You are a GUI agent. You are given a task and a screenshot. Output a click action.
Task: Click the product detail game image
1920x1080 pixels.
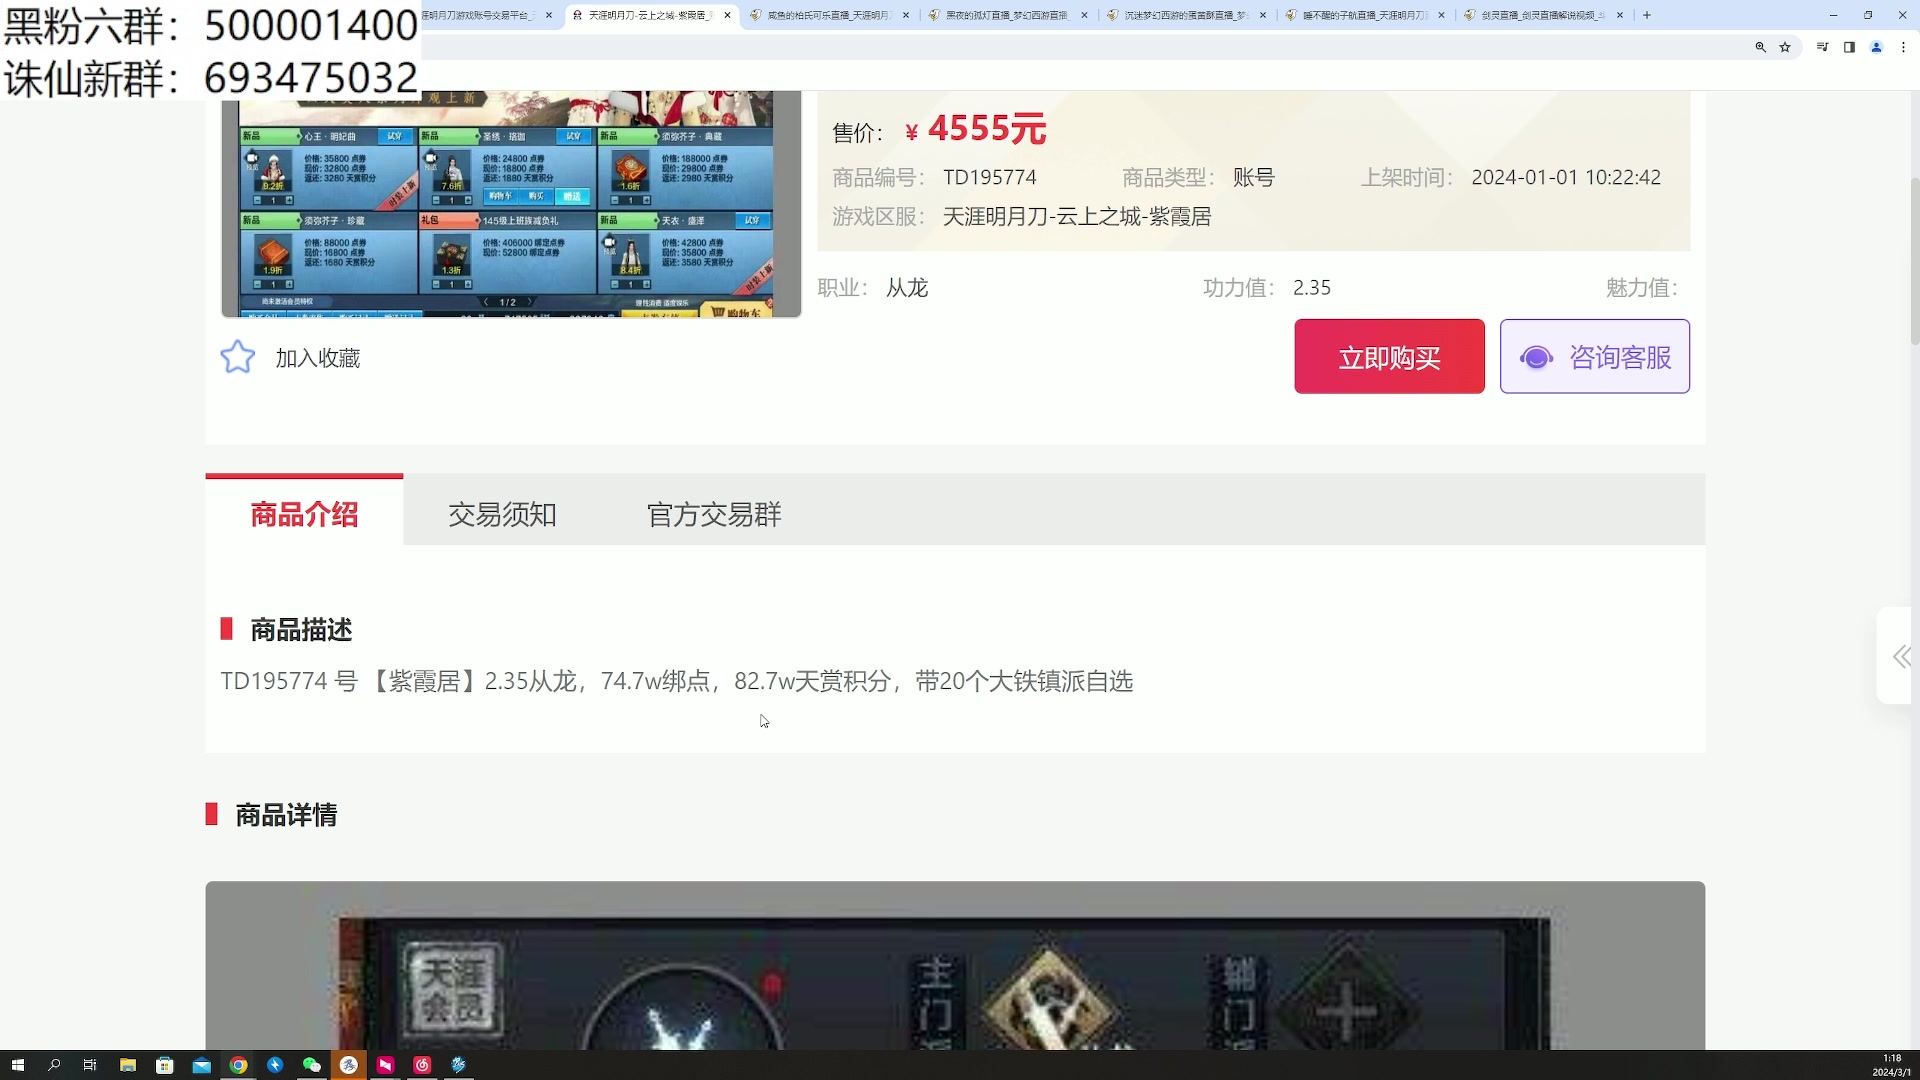(x=955, y=965)
